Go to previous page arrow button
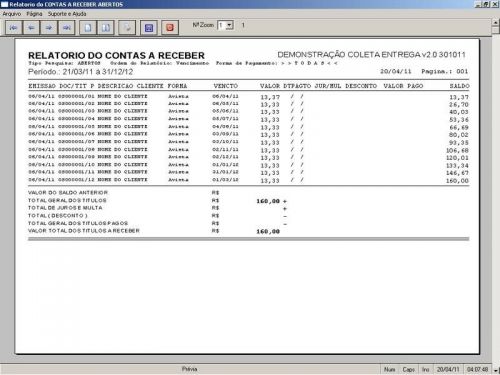The height and width of the screenshot is (375, 500). click(31, 27)
